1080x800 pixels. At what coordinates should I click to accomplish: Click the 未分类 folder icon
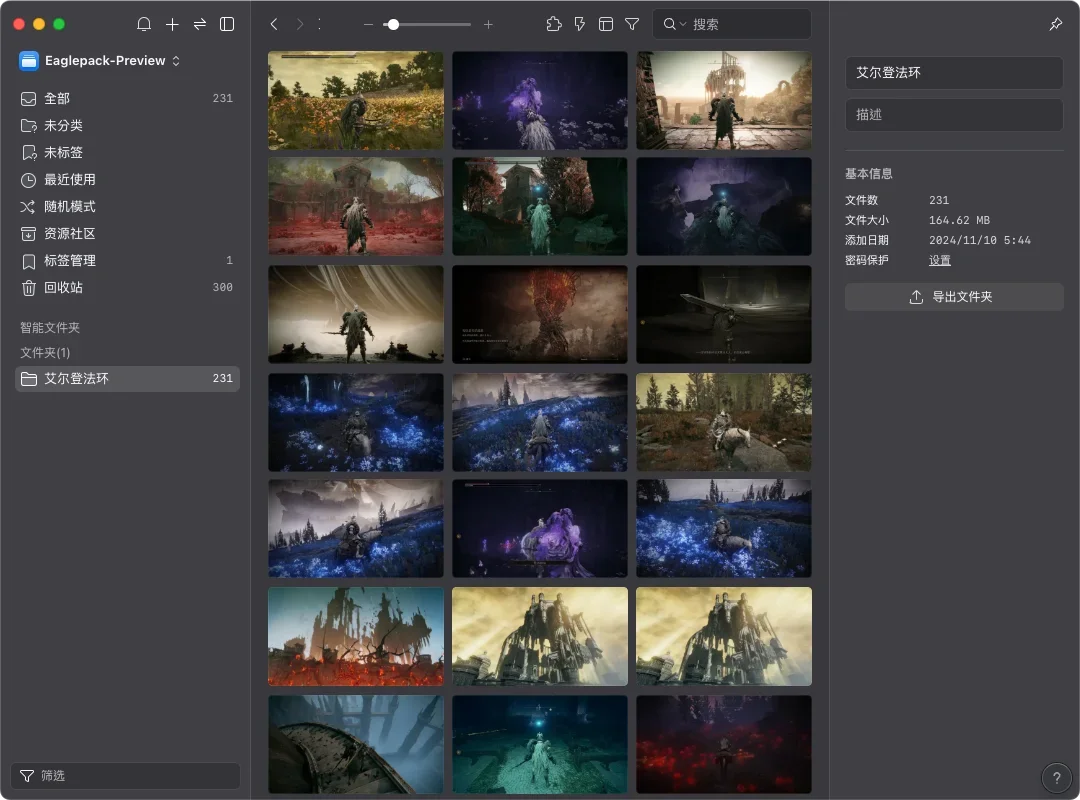[x=28, y=126]
